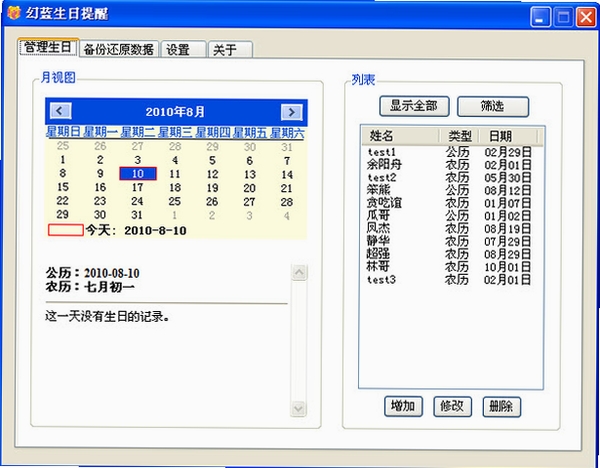Select 贪吃馆 row in list
The image size is (600, 468).
(x=450, y=203)
